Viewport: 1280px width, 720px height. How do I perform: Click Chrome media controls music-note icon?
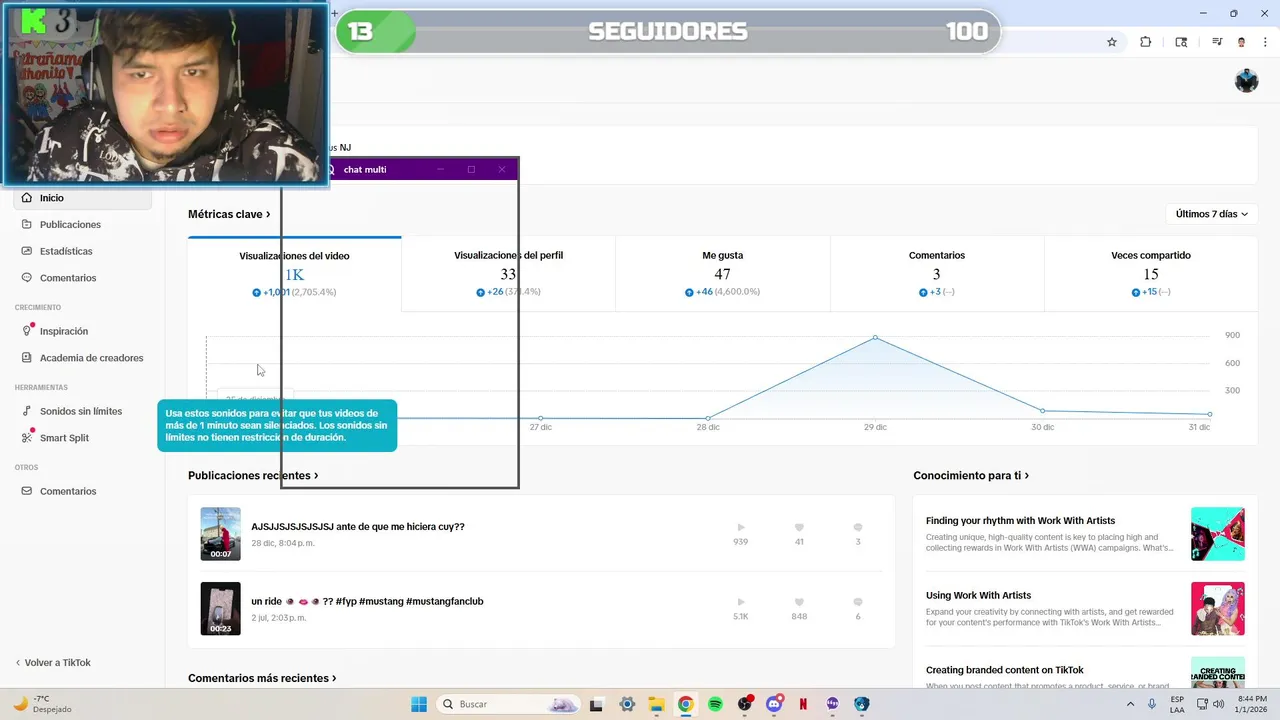click(x=1217, y=42)
